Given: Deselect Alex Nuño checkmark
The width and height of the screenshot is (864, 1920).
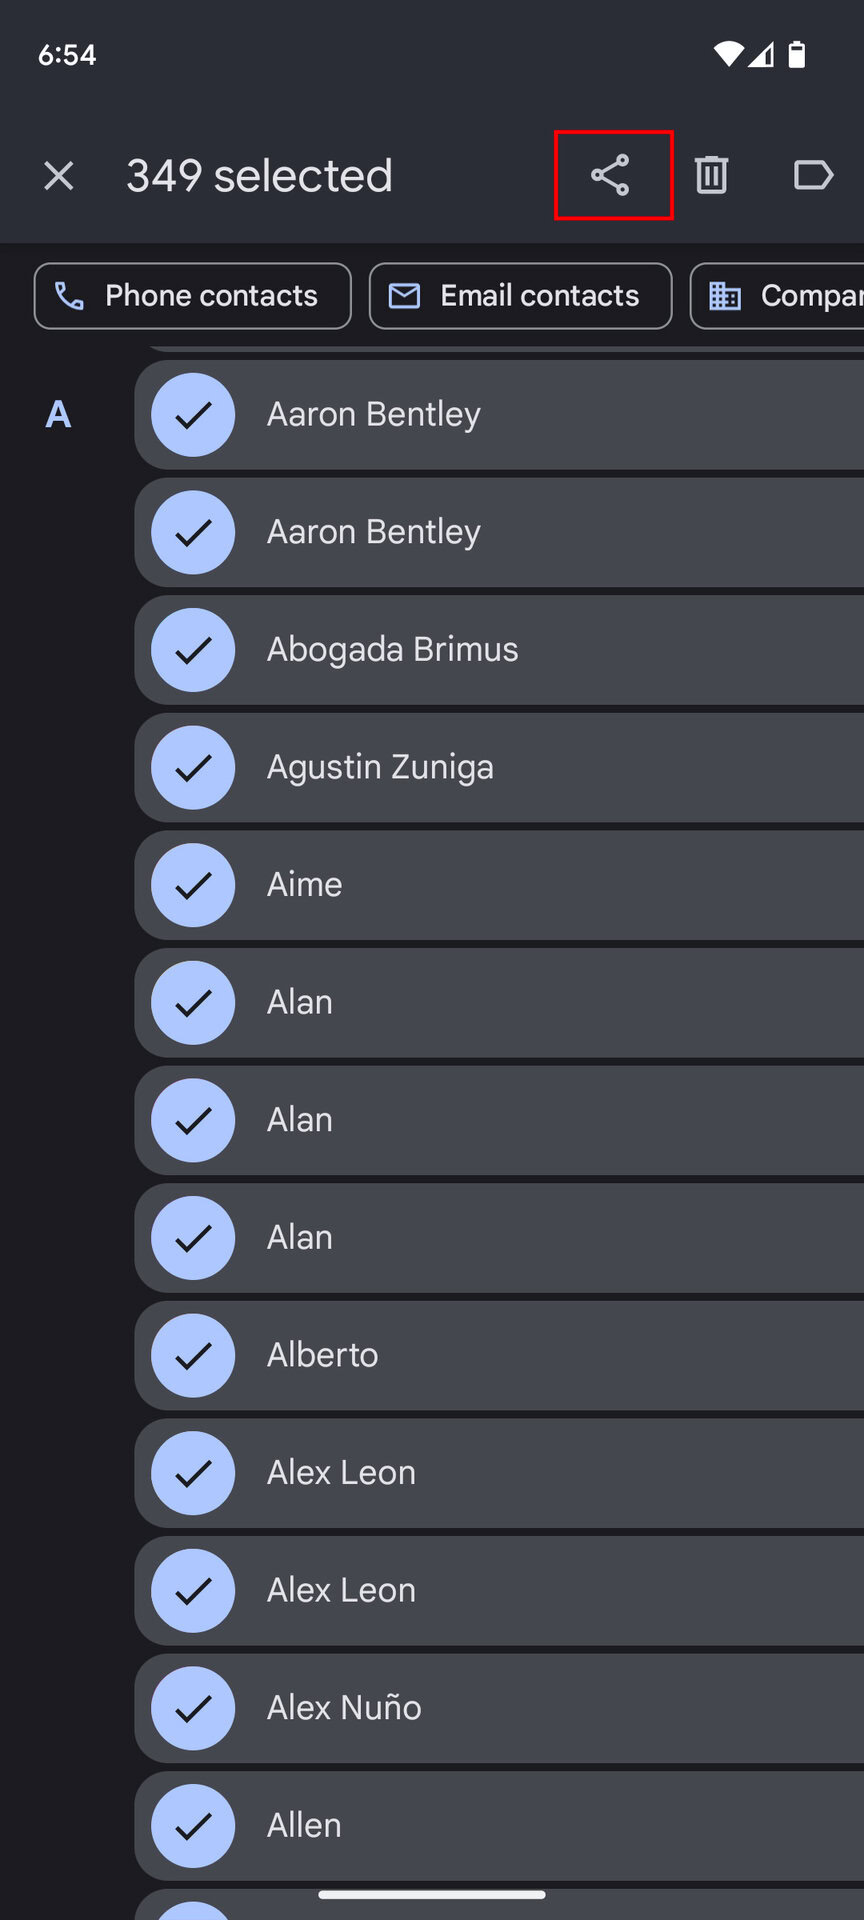Looking at the screenshot, I should pyautogui.click(x=193, y=1708).
